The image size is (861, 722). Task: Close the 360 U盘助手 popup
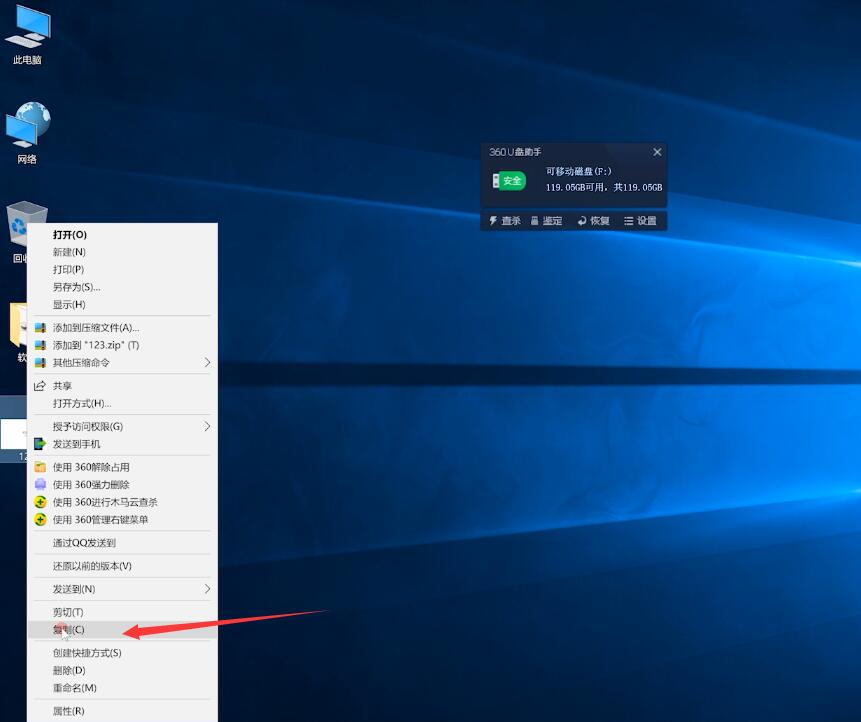click(x=657, y=152)
